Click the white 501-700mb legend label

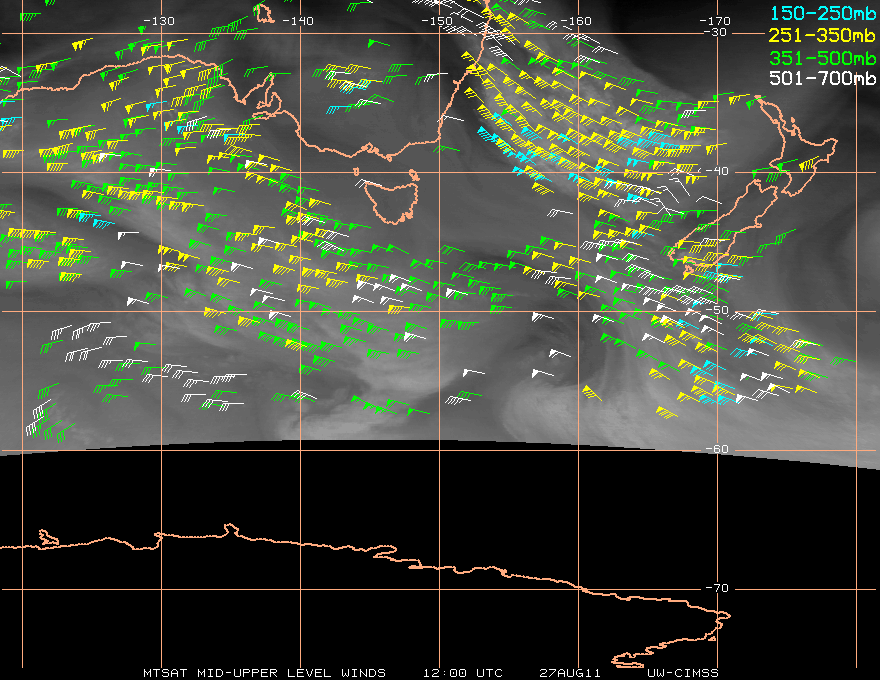pyautogui.click(x=822, y=78)
